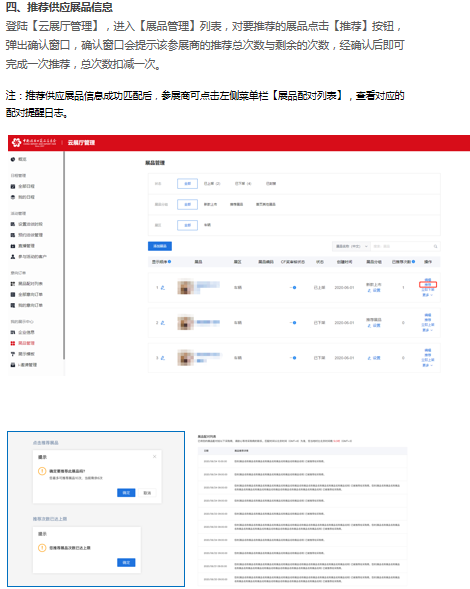Toggle the blue CF status dot in first row

294,287
